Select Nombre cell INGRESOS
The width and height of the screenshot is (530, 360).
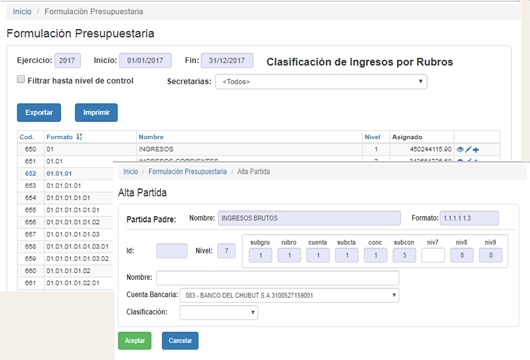(249, 149)
